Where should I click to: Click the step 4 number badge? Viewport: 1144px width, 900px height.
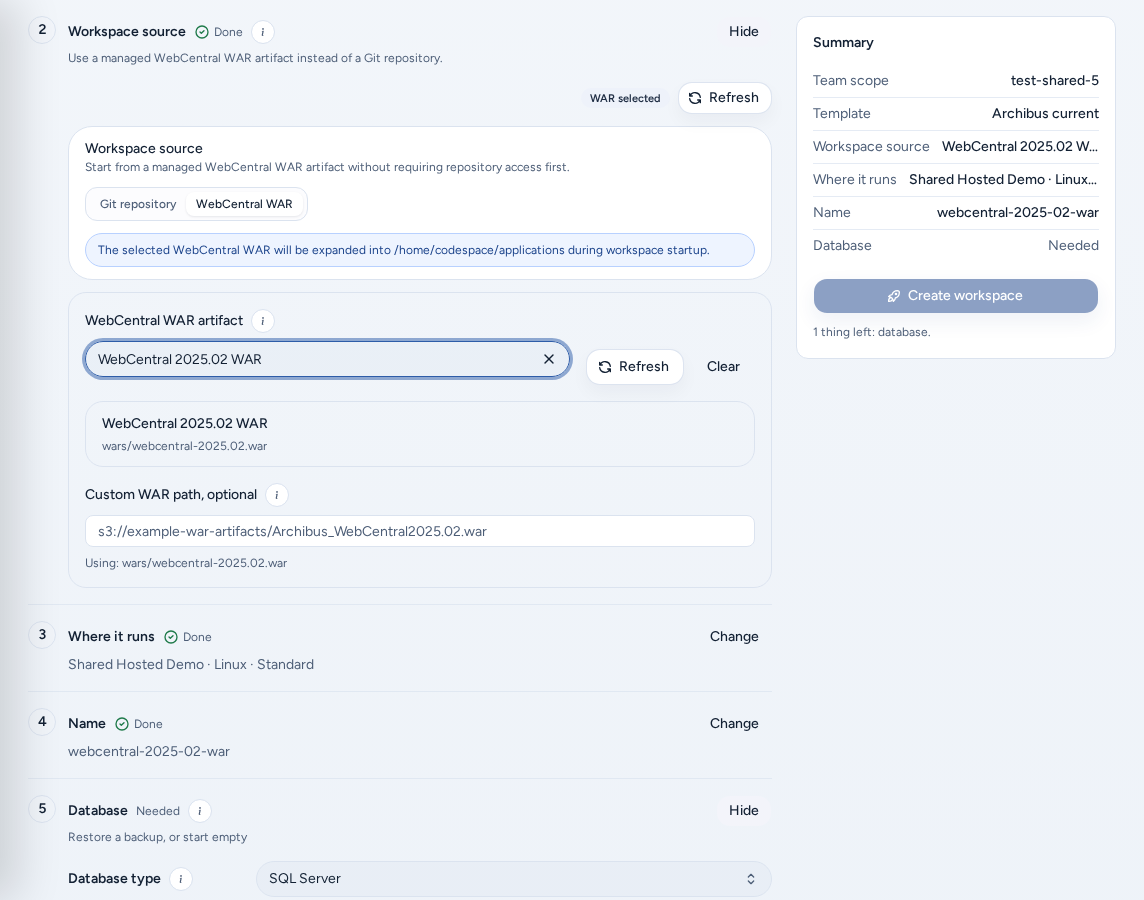click(x=42, y=721)
